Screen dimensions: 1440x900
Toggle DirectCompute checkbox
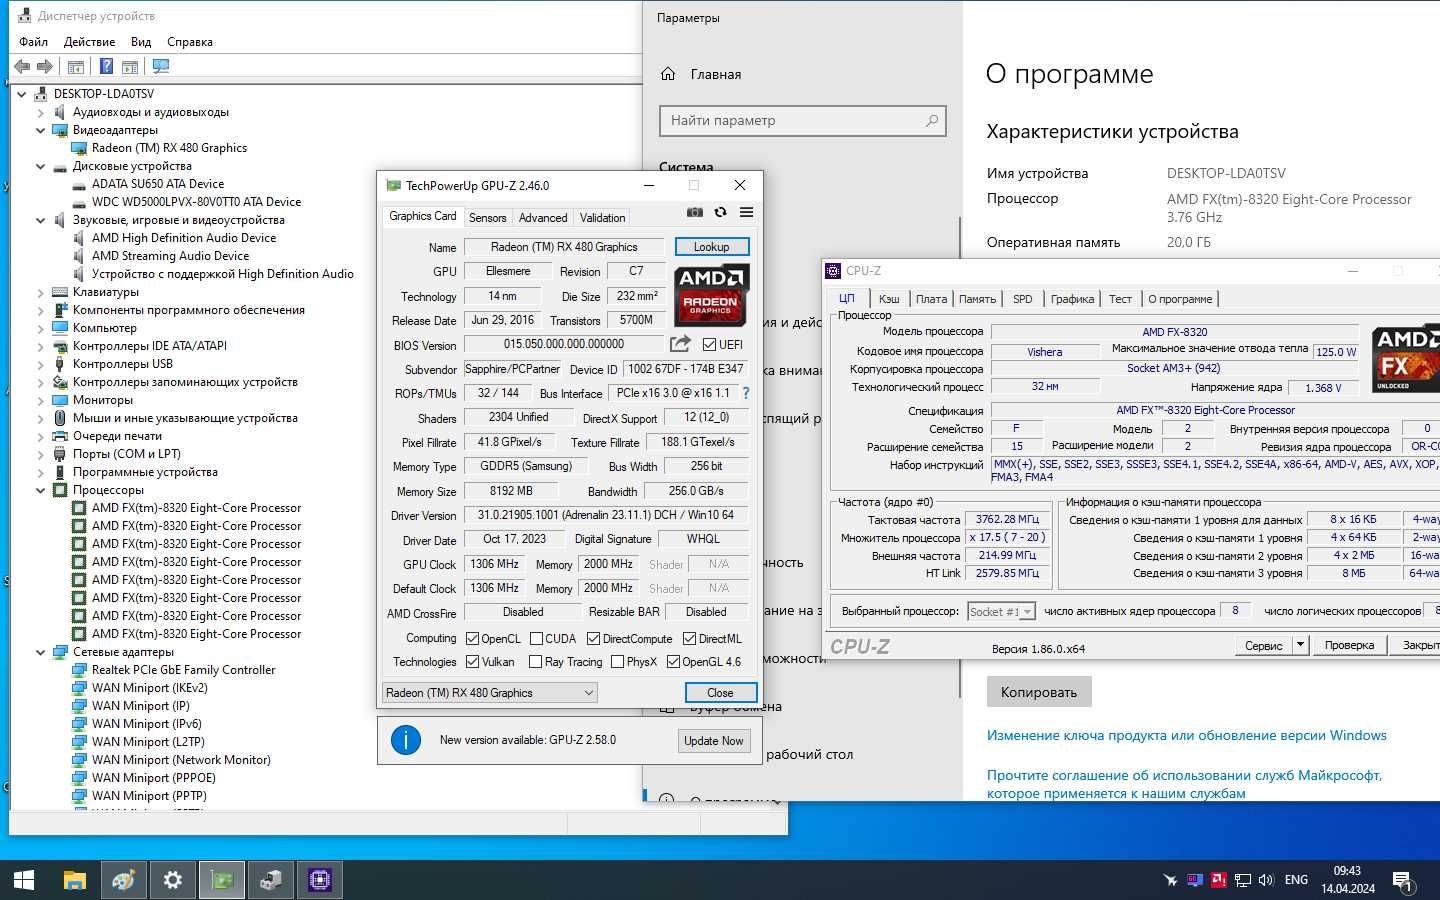(593, 638)
